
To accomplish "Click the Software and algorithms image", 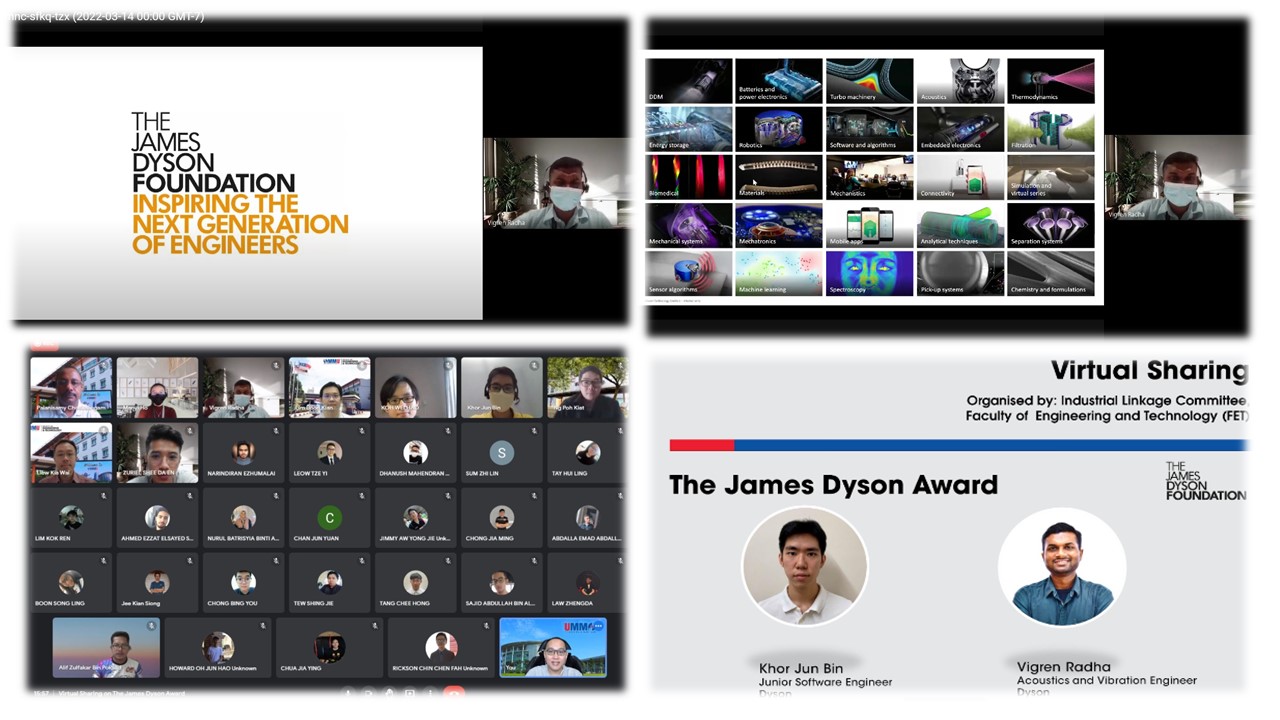I will [869, 129].
